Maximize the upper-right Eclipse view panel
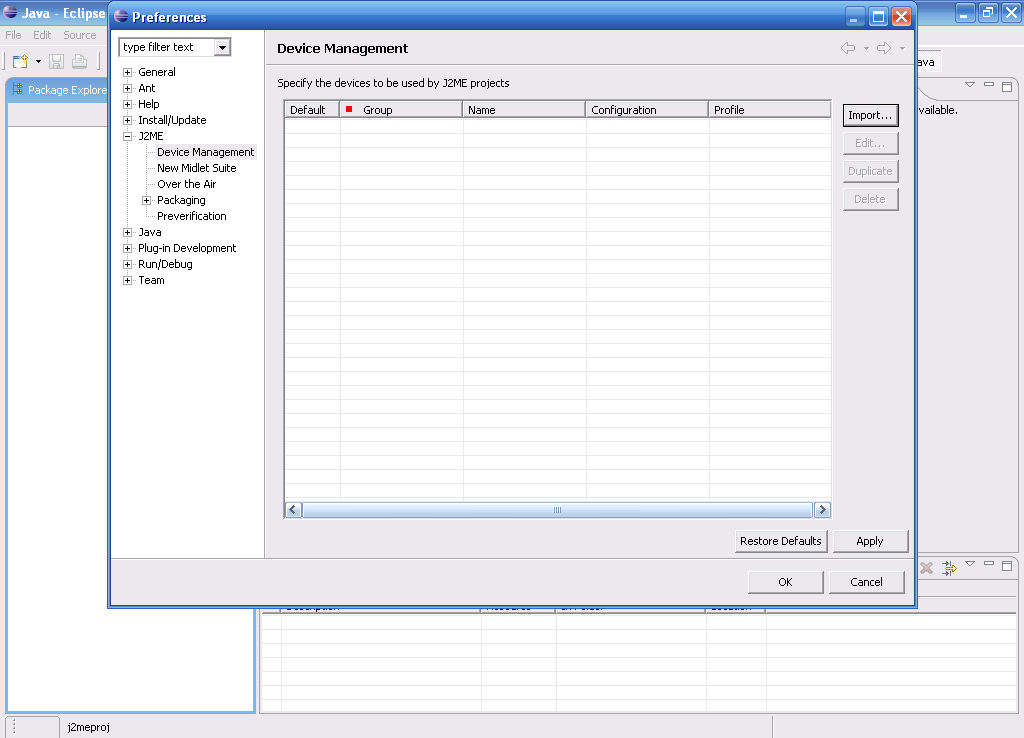 pos(1007,86)
